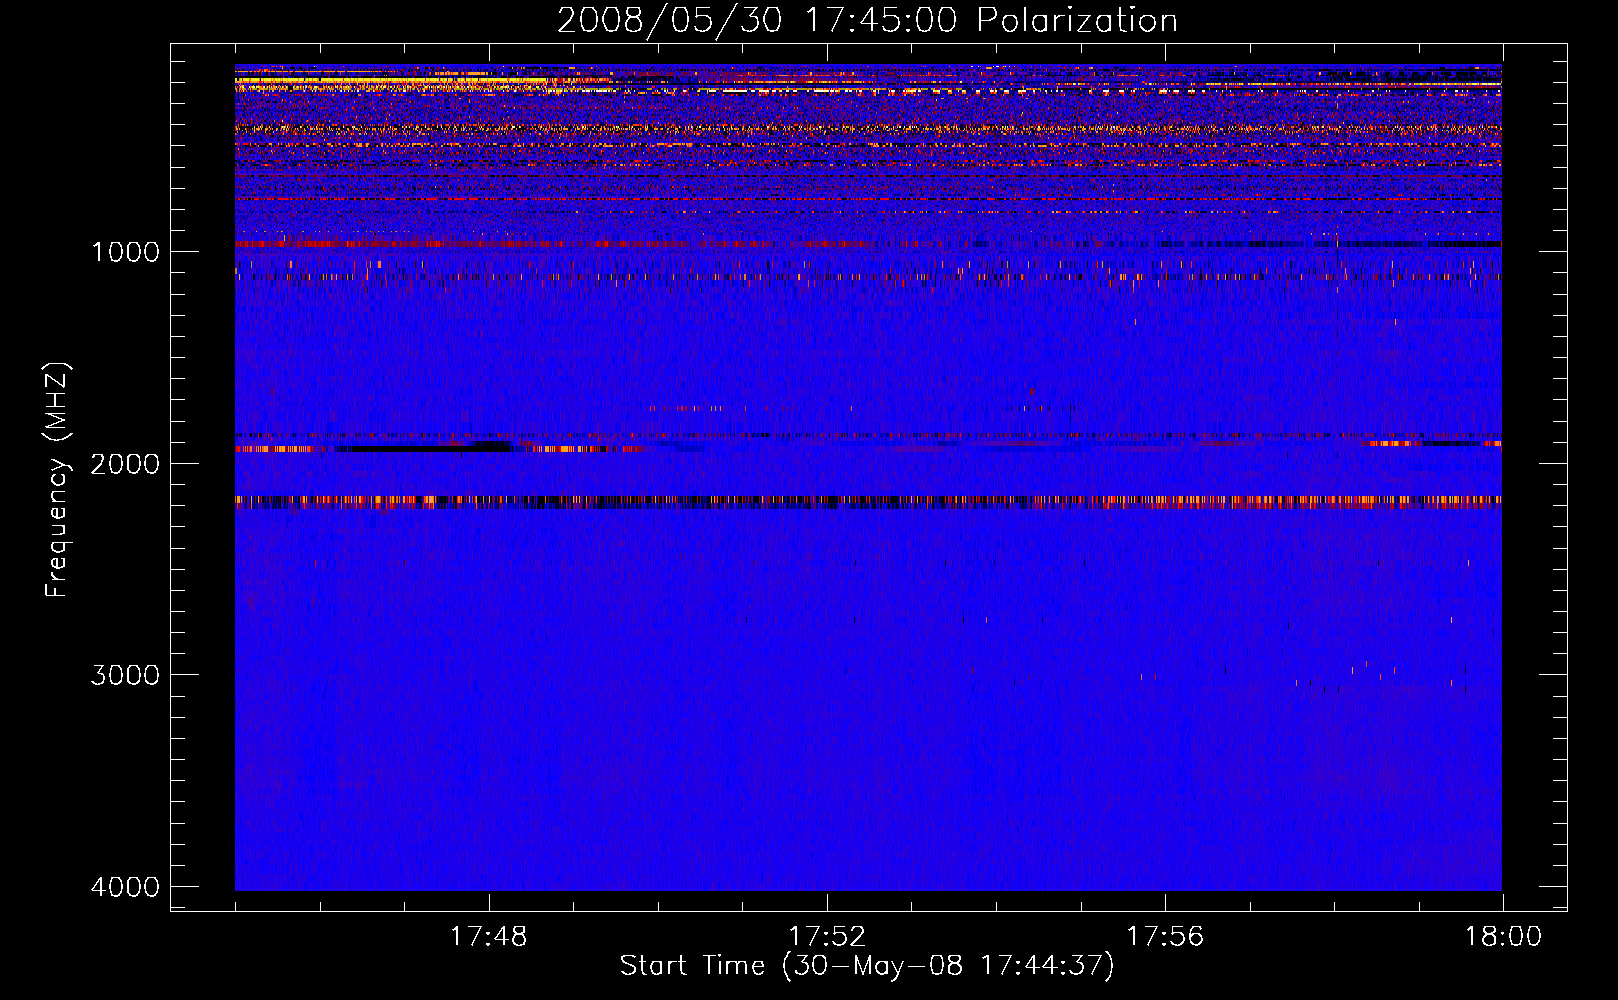Click the 17:56 time tick label
The image size is (1618, 1000).
[1165, 937]
